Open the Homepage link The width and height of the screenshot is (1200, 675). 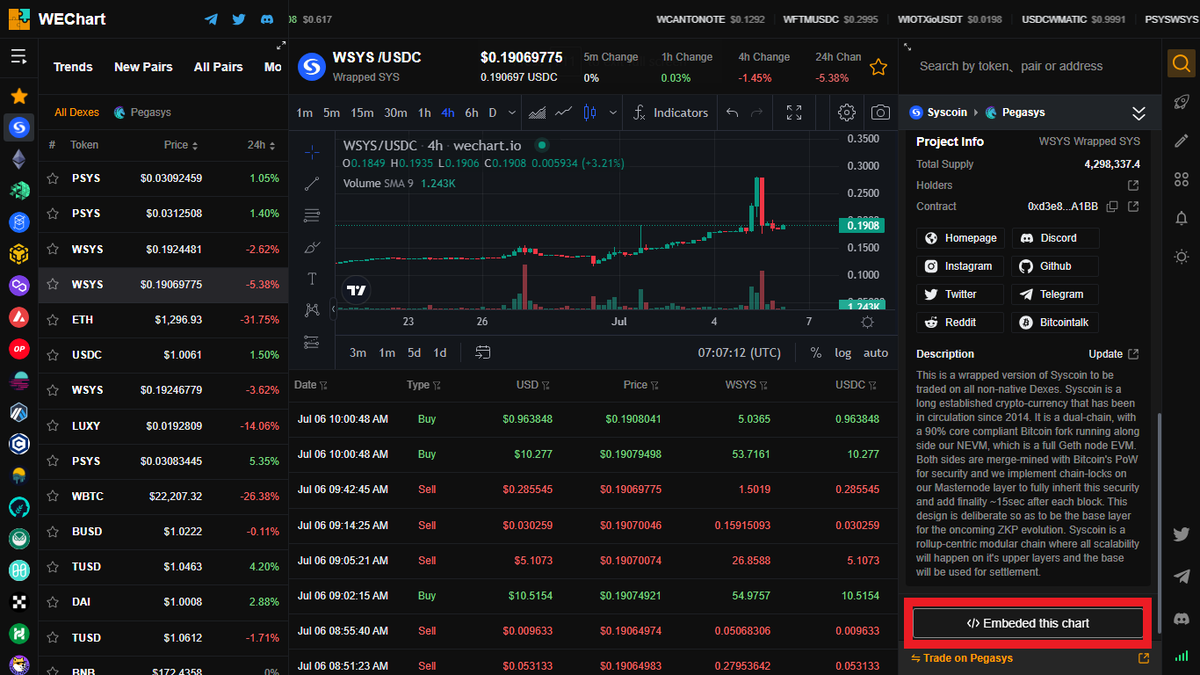coord(961,238)
